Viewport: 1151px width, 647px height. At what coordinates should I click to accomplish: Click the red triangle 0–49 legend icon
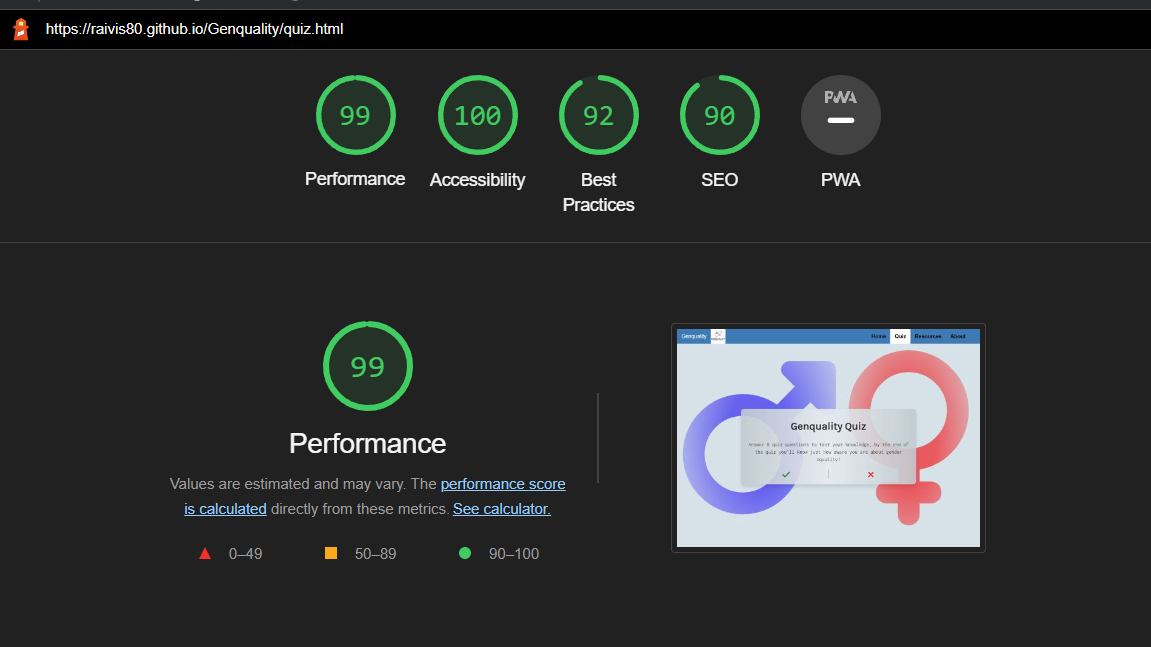click(x=205, y=554)
